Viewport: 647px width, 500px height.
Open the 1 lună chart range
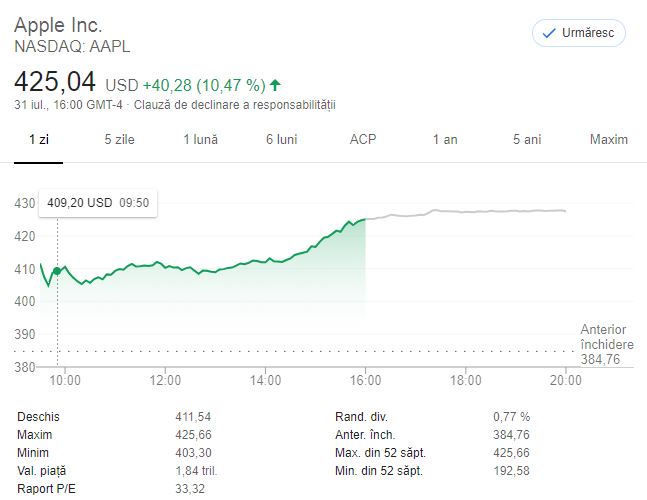point(201,139)
